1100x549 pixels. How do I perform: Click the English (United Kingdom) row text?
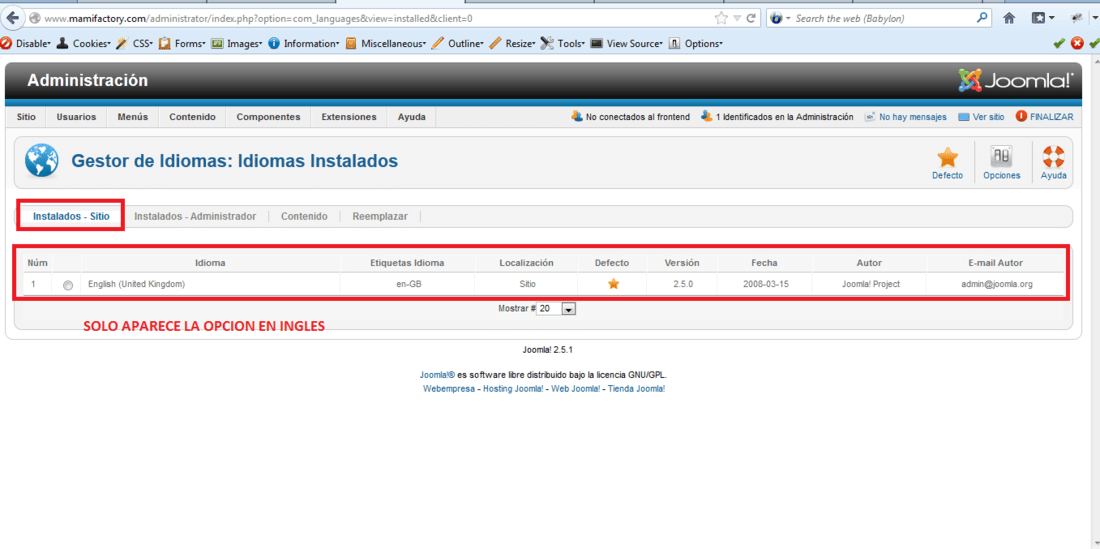(x=136, y=284)
